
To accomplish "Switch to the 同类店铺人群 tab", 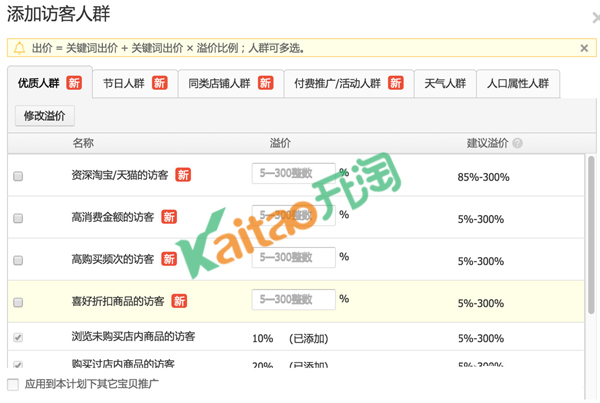I will coord(231,83).
